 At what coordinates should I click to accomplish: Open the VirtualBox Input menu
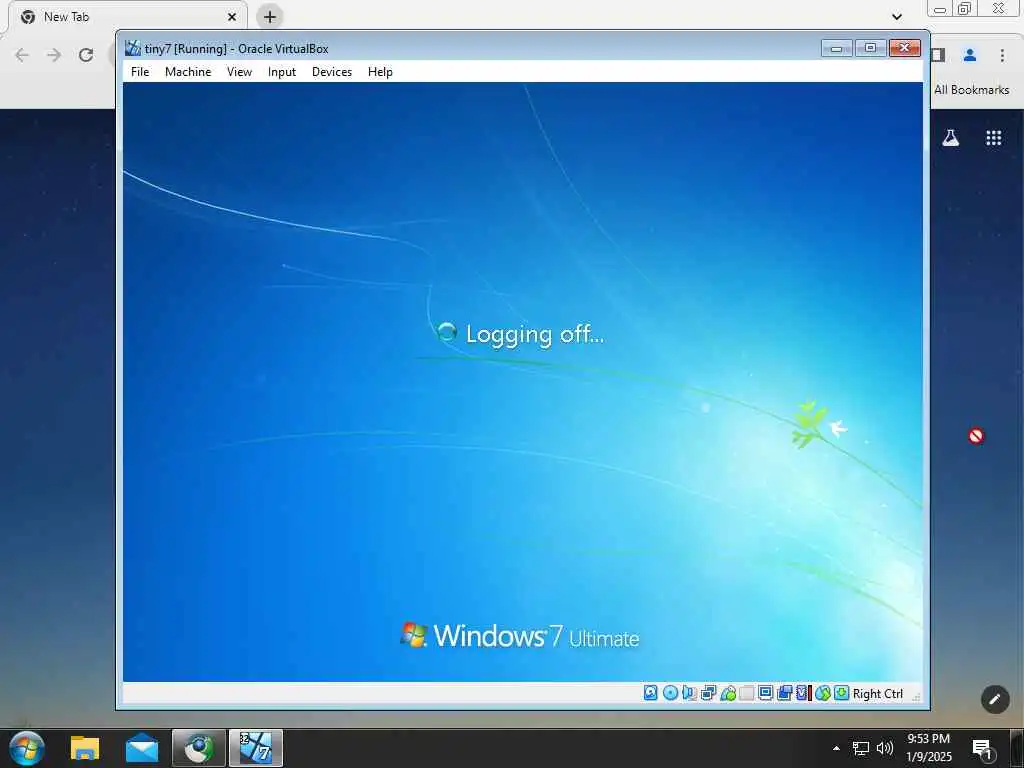tap(281, 72)
